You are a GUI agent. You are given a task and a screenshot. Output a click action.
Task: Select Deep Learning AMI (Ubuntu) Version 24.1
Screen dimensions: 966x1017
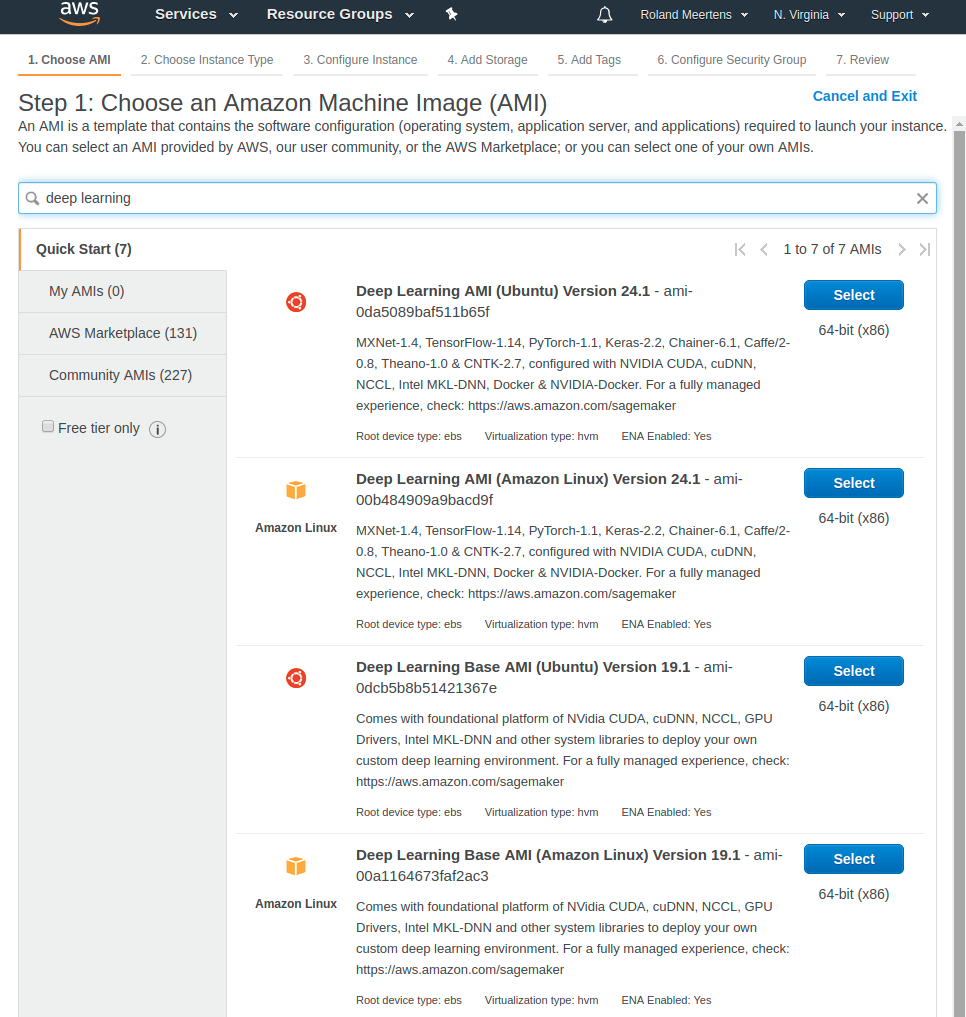click(853, 295)
